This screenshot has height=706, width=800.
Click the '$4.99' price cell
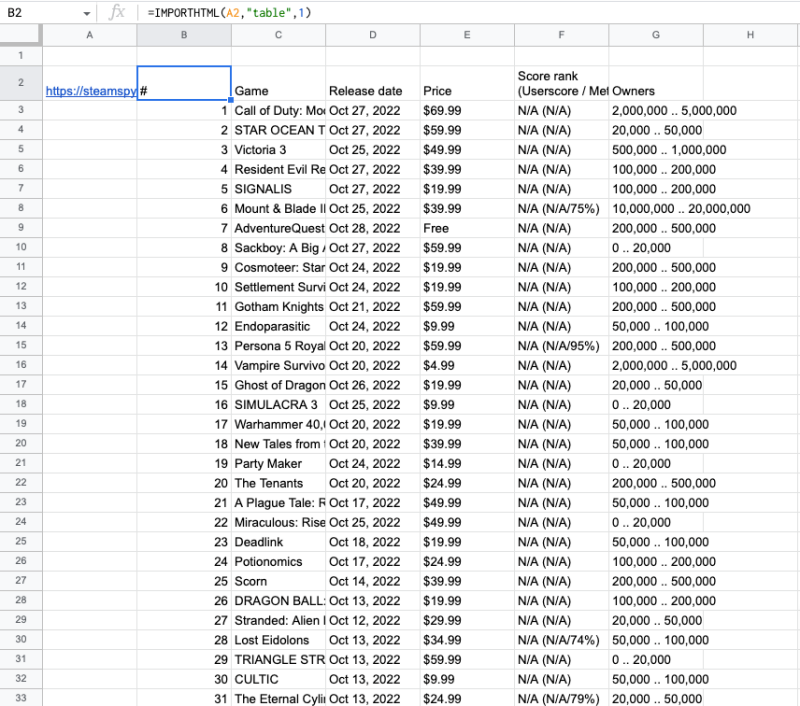point(467,366)
